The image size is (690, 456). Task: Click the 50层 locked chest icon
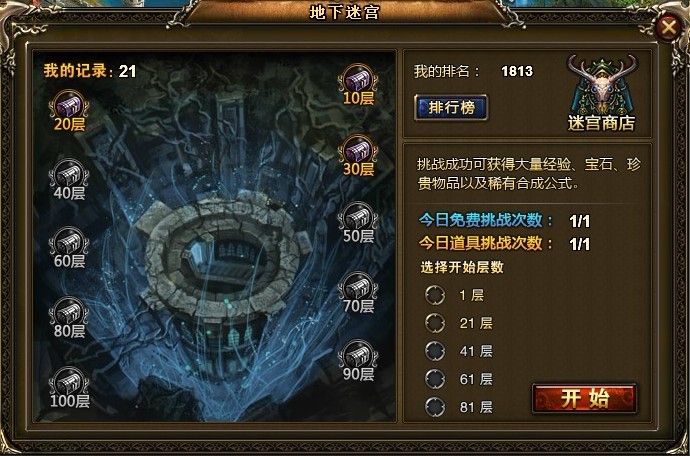(358, 217)
